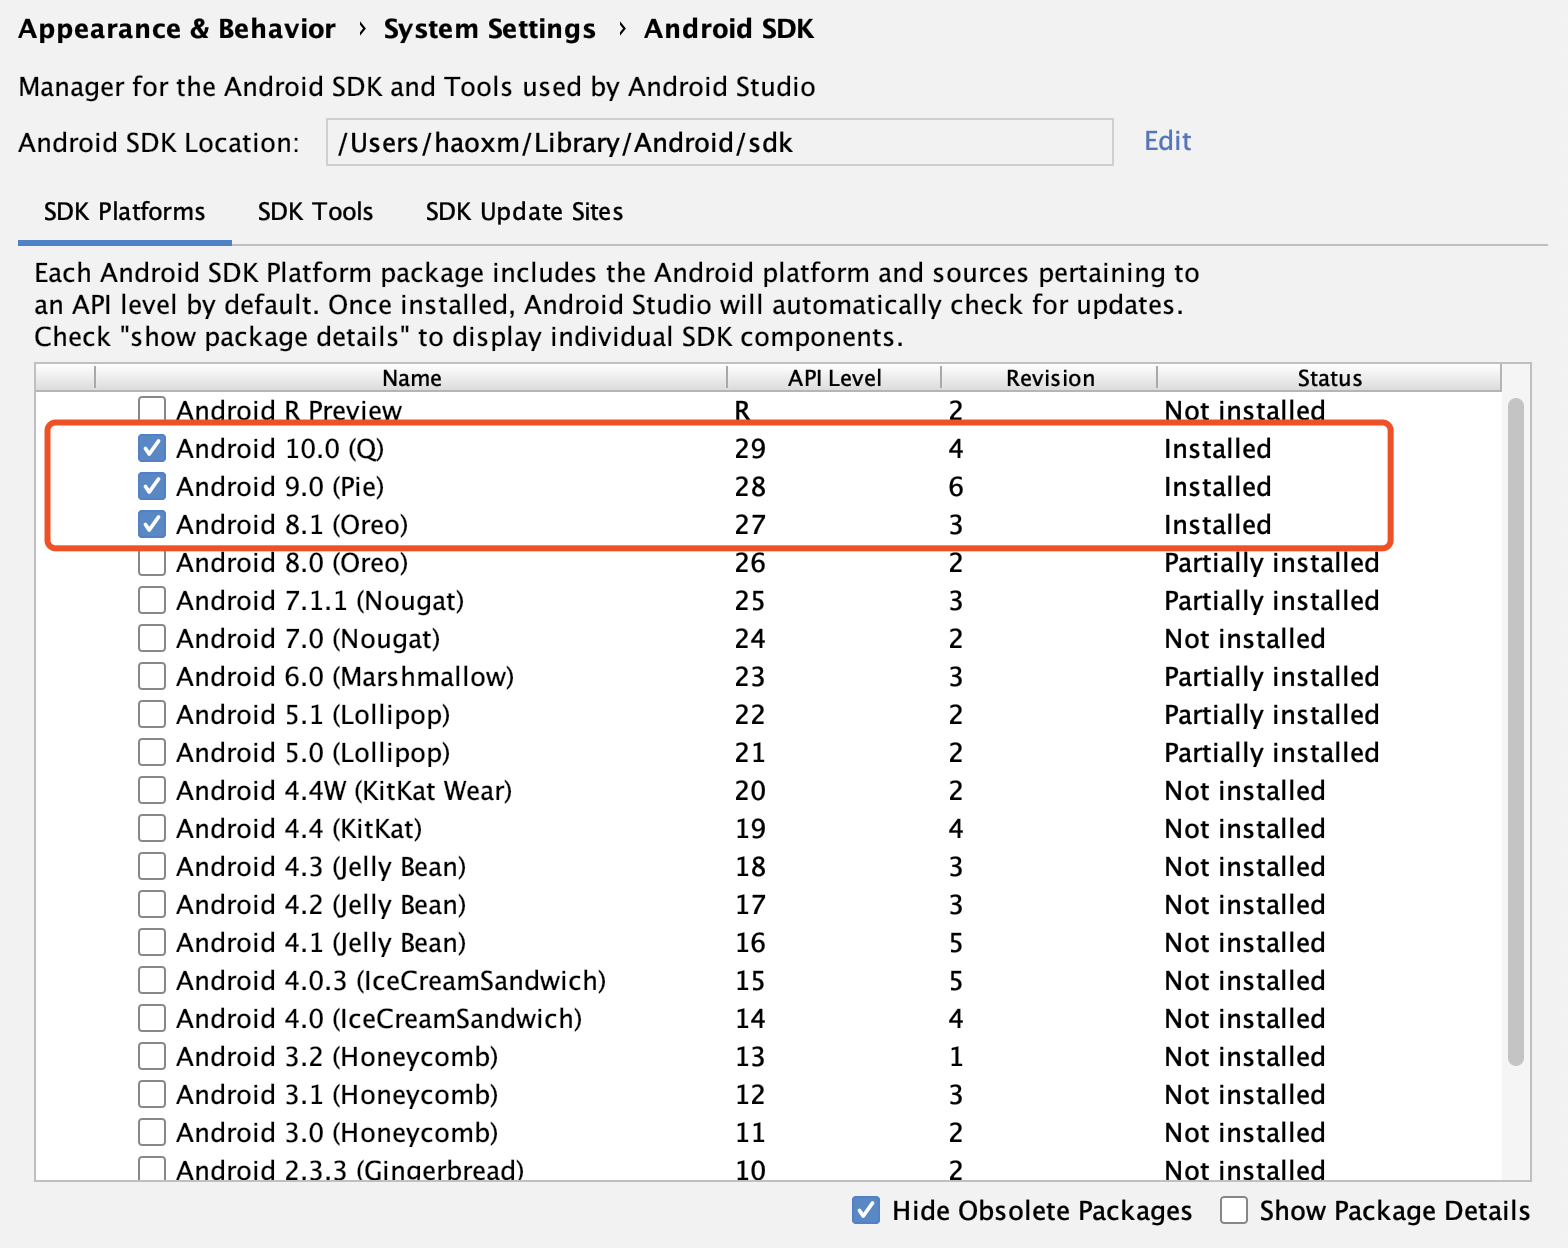
Task: Select the SDK Platforms tab
Action: pos(125,212)
